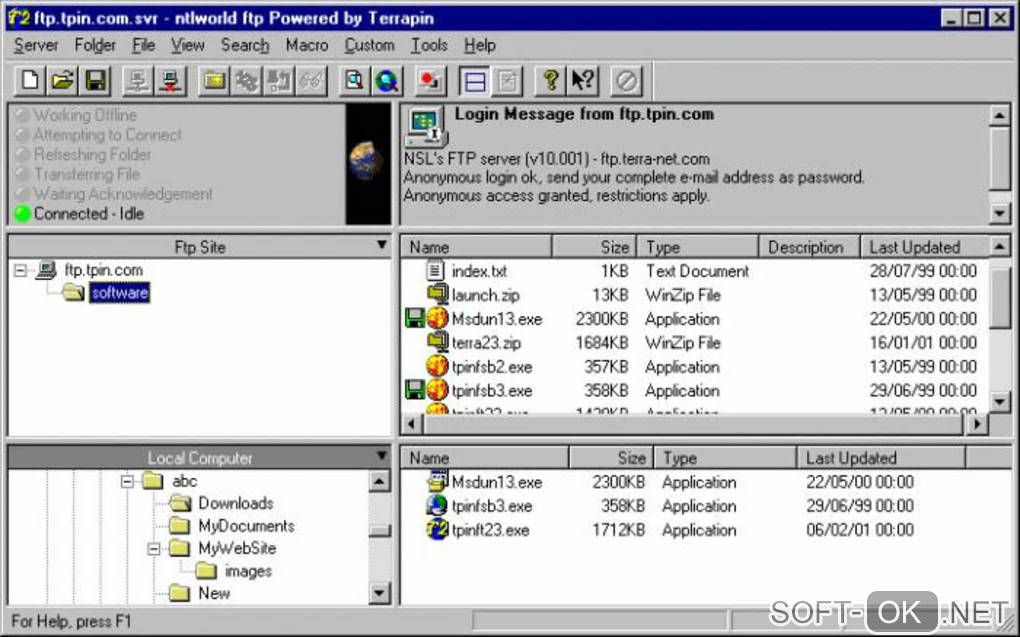Click the Description column header
The height and width of the screenshot is (637, 1020).
pyautogui.click(x=809, y=247)
